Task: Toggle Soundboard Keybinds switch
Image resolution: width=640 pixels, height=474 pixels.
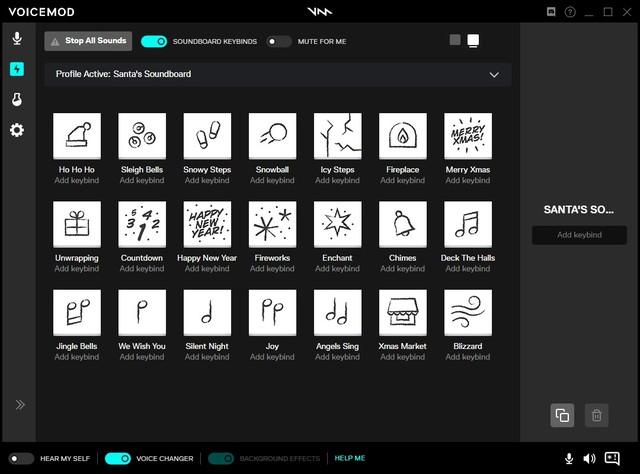Action: point(154,42)
